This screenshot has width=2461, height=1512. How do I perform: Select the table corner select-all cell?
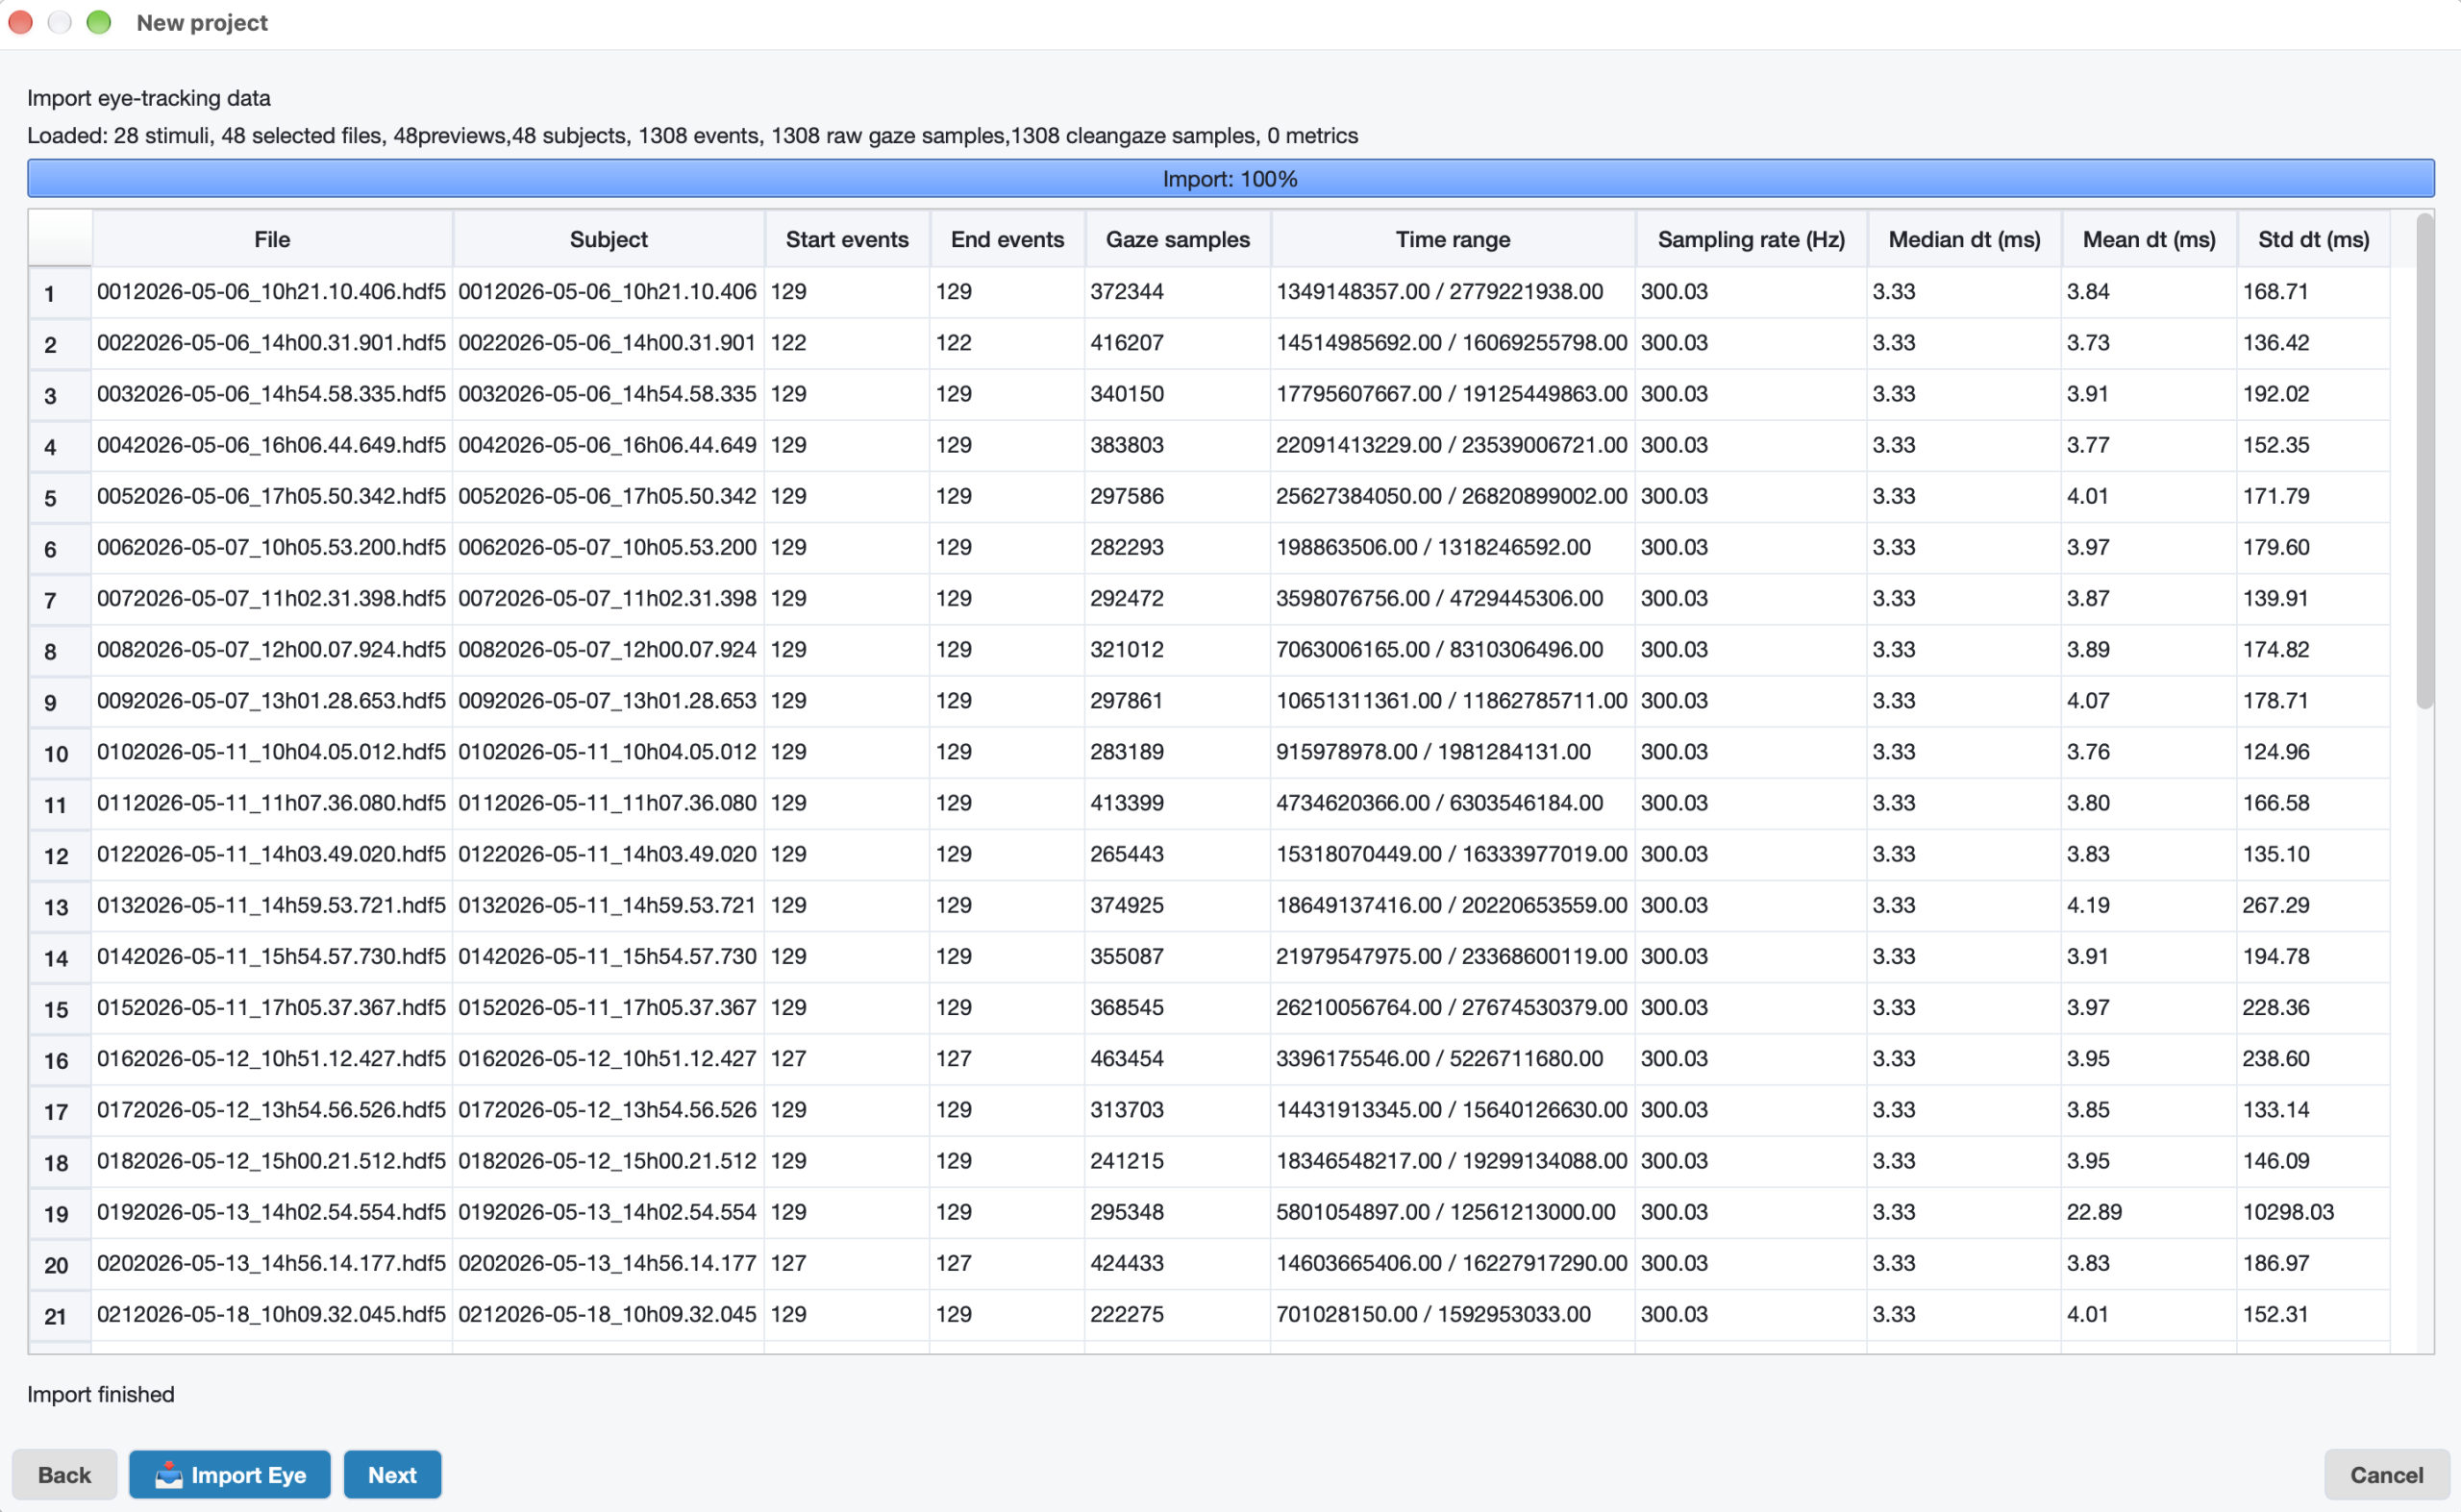[60, 239]
